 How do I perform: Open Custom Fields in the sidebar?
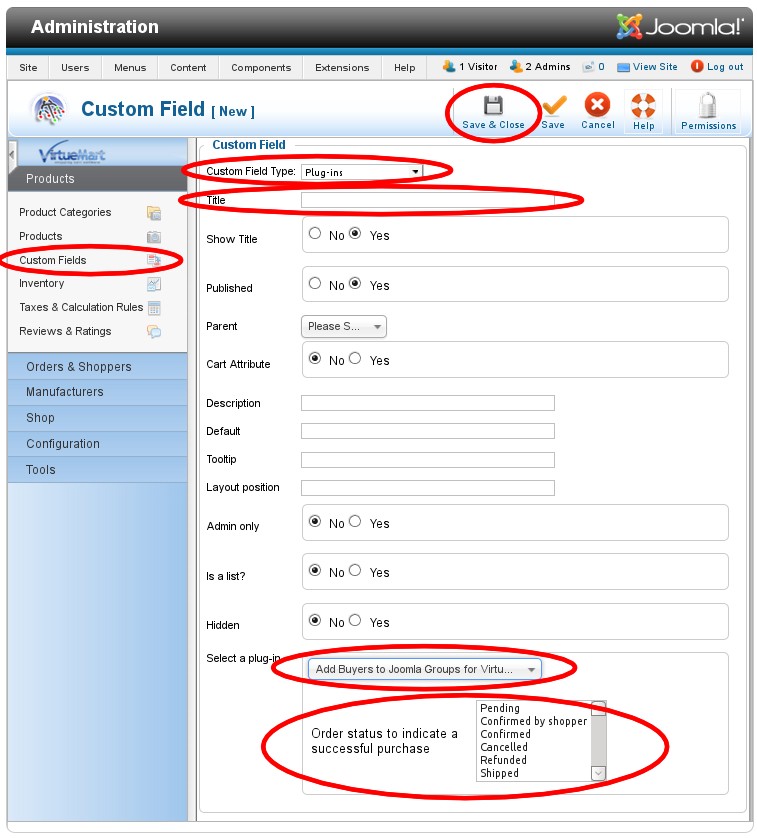pyautogui.click(x=53, y=260)
